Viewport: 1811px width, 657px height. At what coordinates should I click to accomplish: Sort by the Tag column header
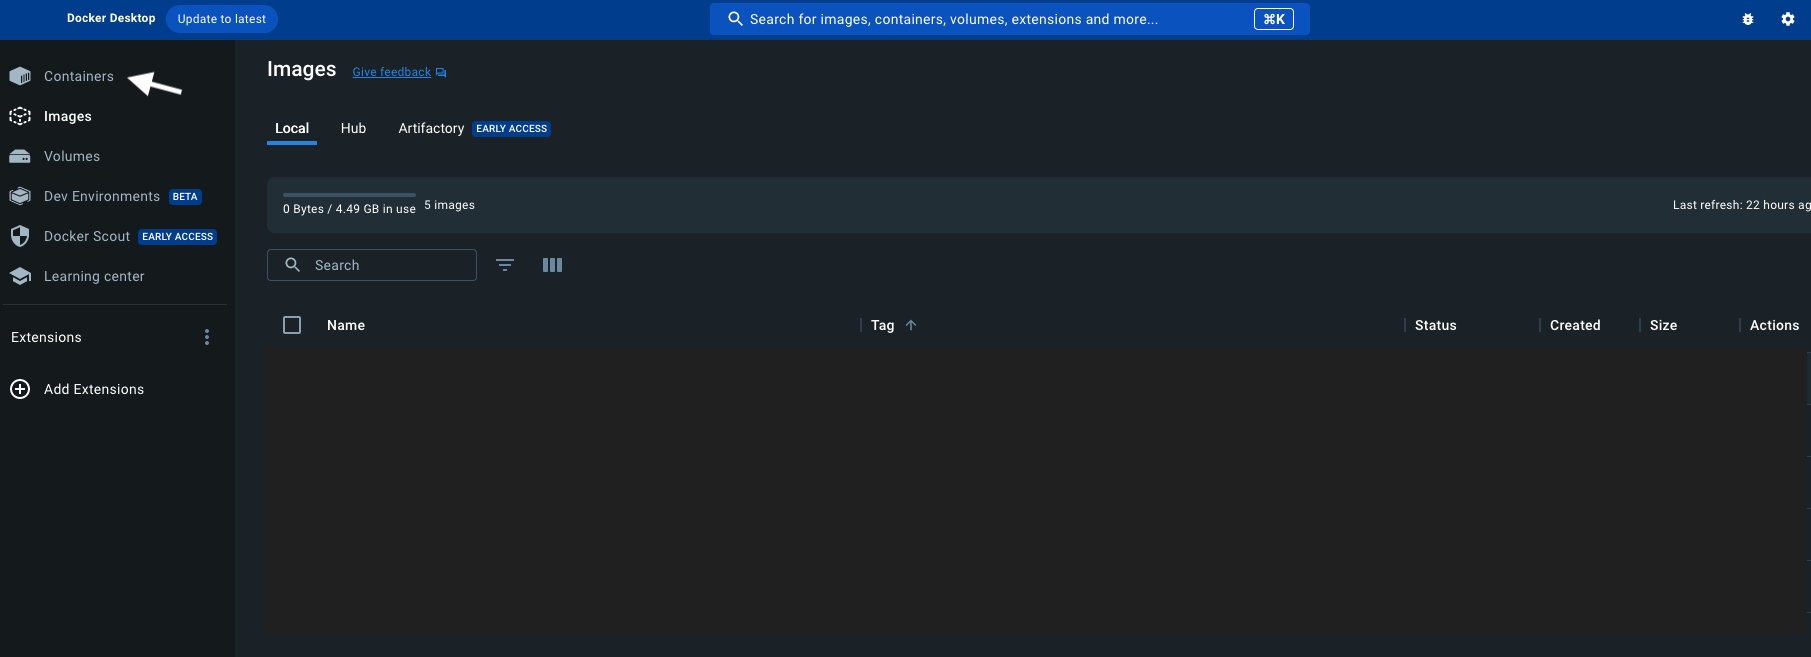(x=882, y=326)
